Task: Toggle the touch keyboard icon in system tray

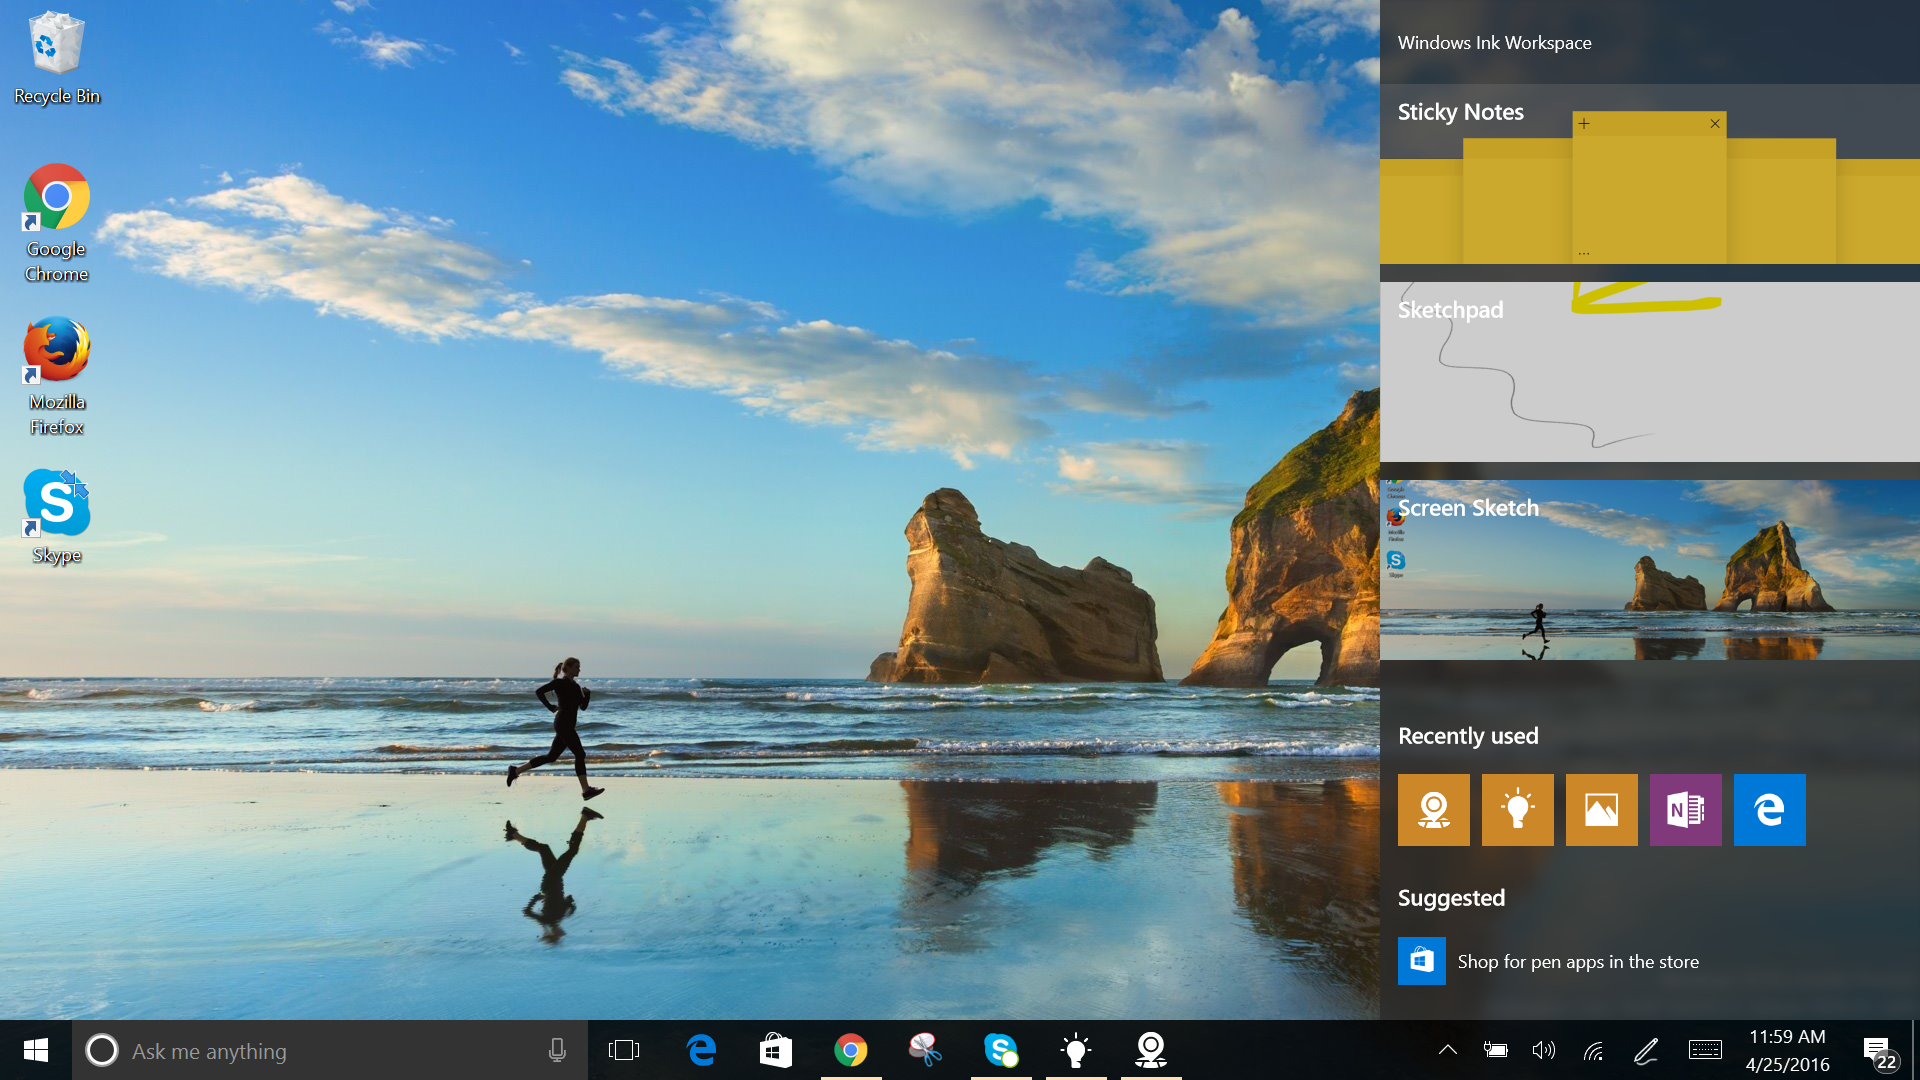Action: (x=1705, y=1050)
